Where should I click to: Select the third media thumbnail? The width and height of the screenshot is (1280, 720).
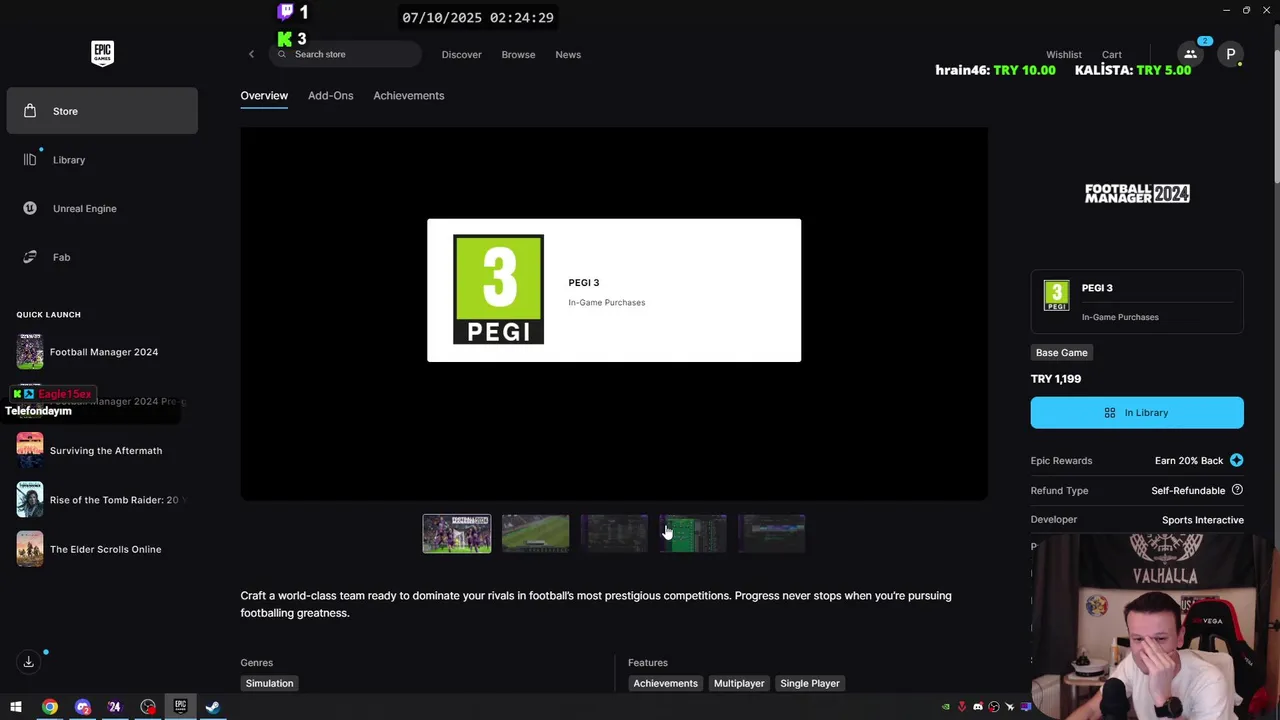(x=614, y=534)
